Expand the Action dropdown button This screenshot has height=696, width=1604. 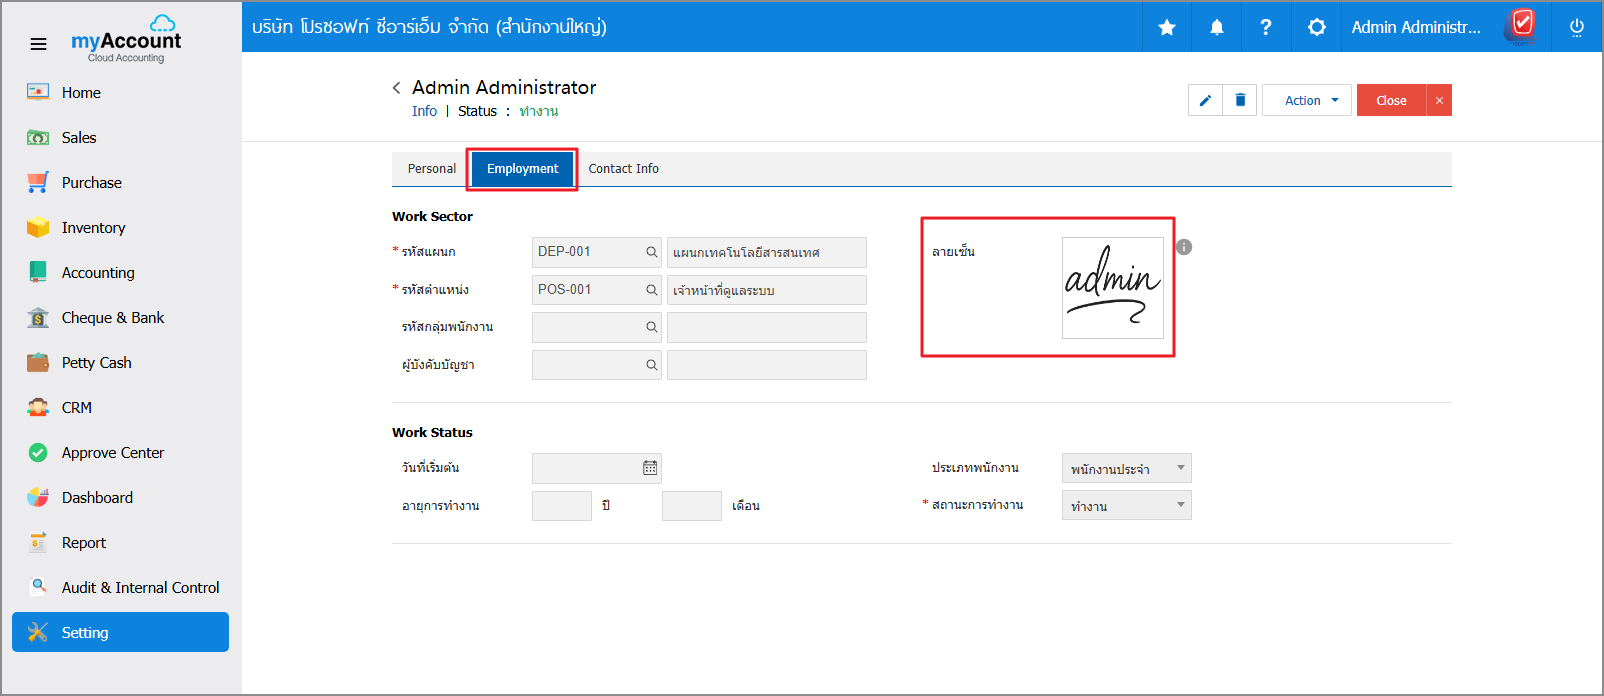tap(1307, 100)
